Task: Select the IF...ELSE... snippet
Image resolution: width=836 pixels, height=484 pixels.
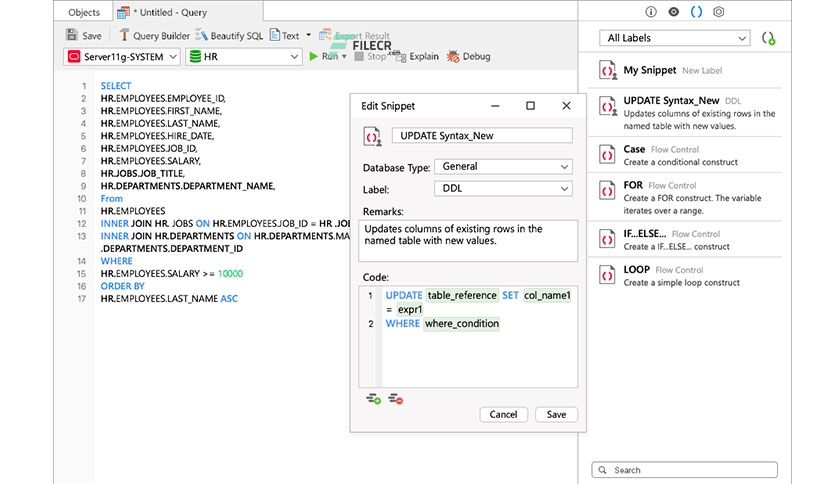Action: [x=685, y=240]
